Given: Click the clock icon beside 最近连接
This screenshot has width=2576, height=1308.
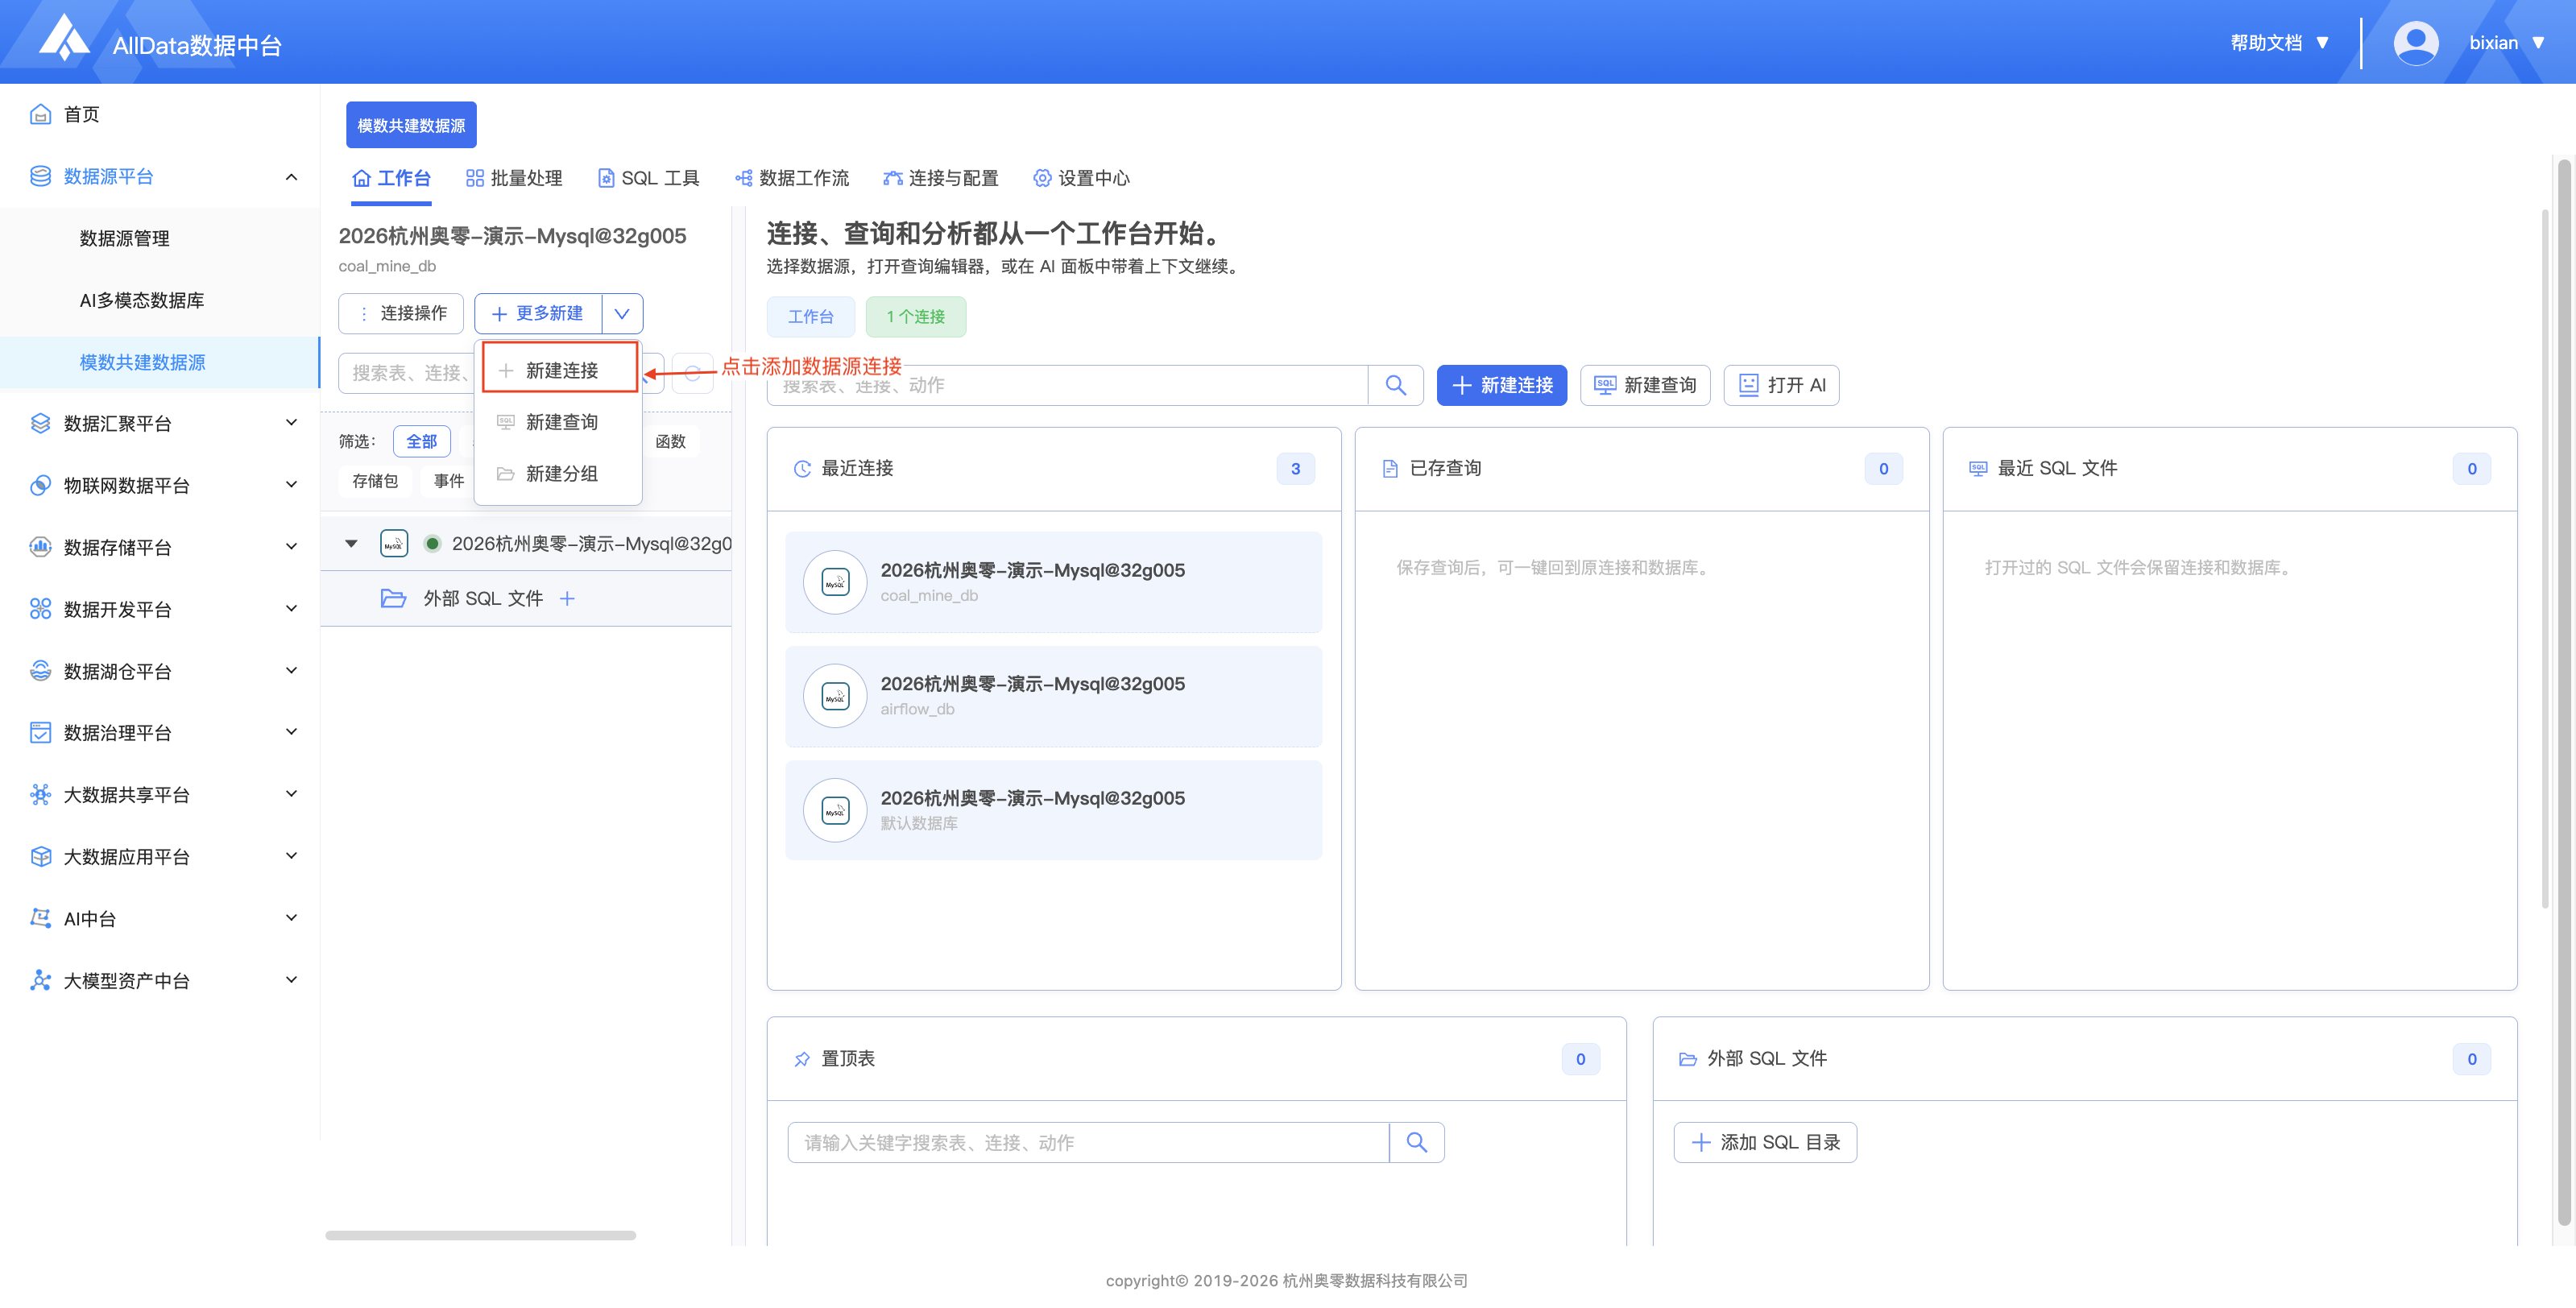Looking at the screenshot, I should point(802,469).
